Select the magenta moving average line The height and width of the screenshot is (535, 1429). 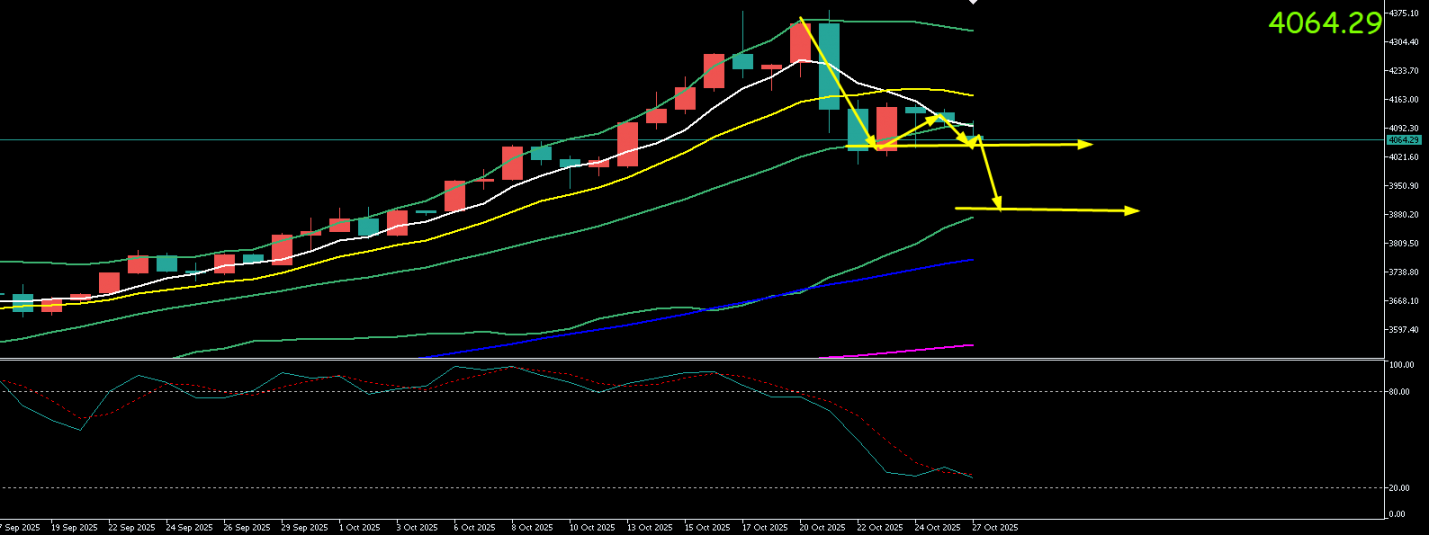900,350
